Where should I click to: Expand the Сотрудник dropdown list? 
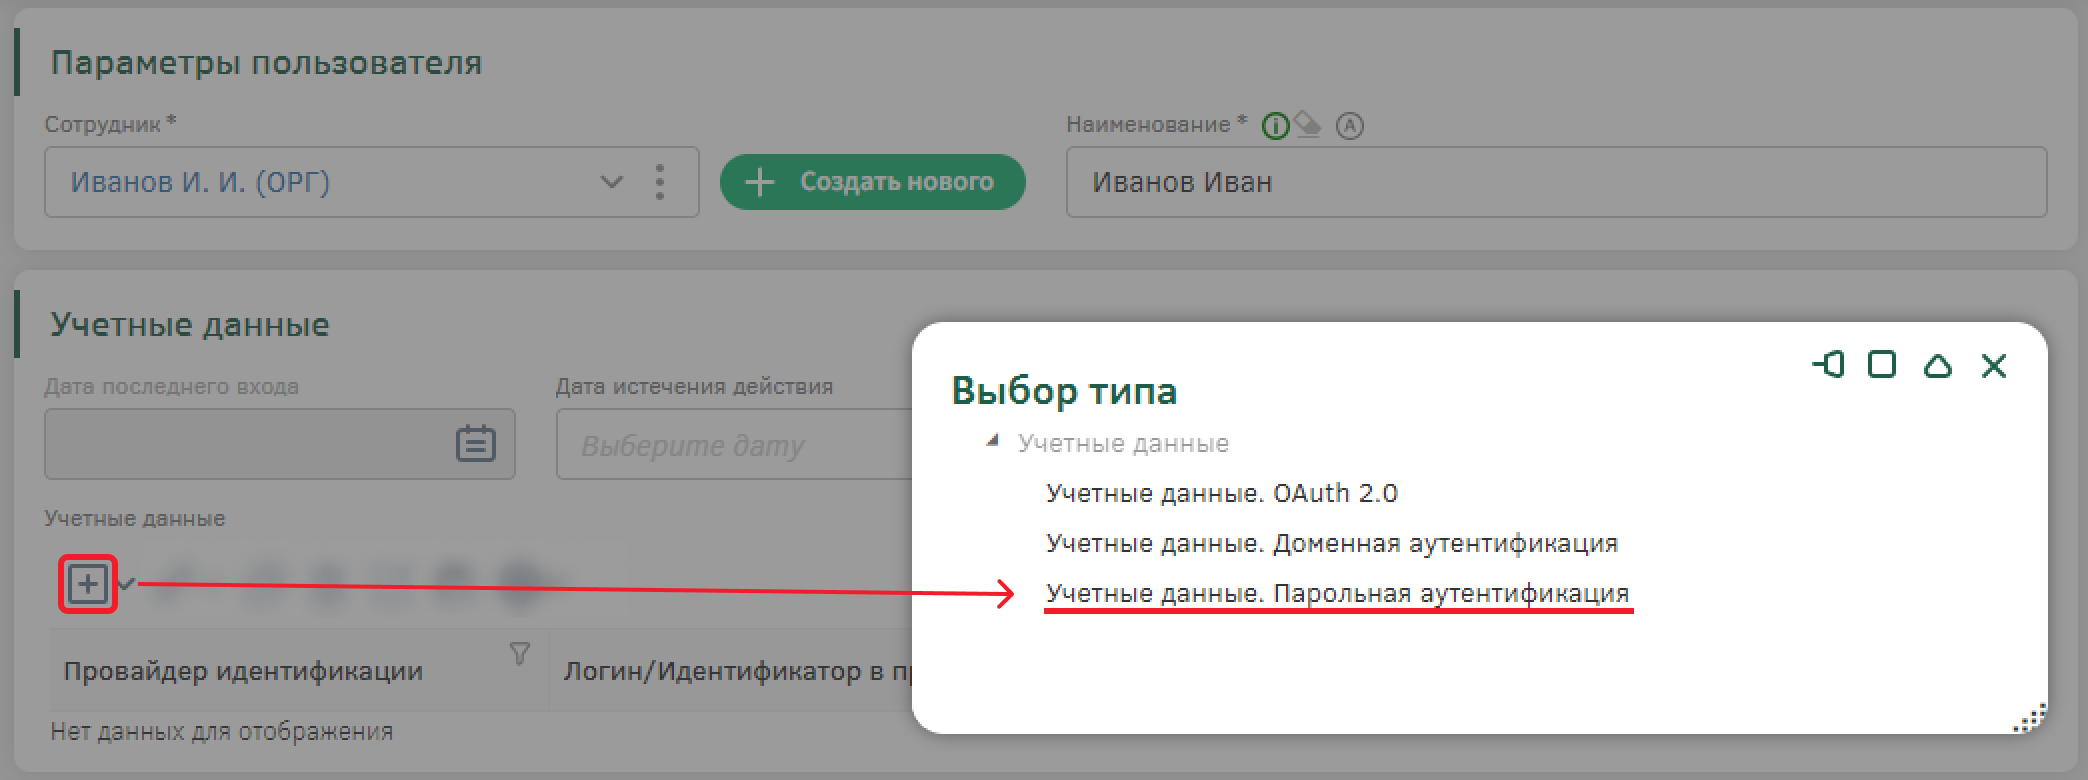[x=611, y=182]
